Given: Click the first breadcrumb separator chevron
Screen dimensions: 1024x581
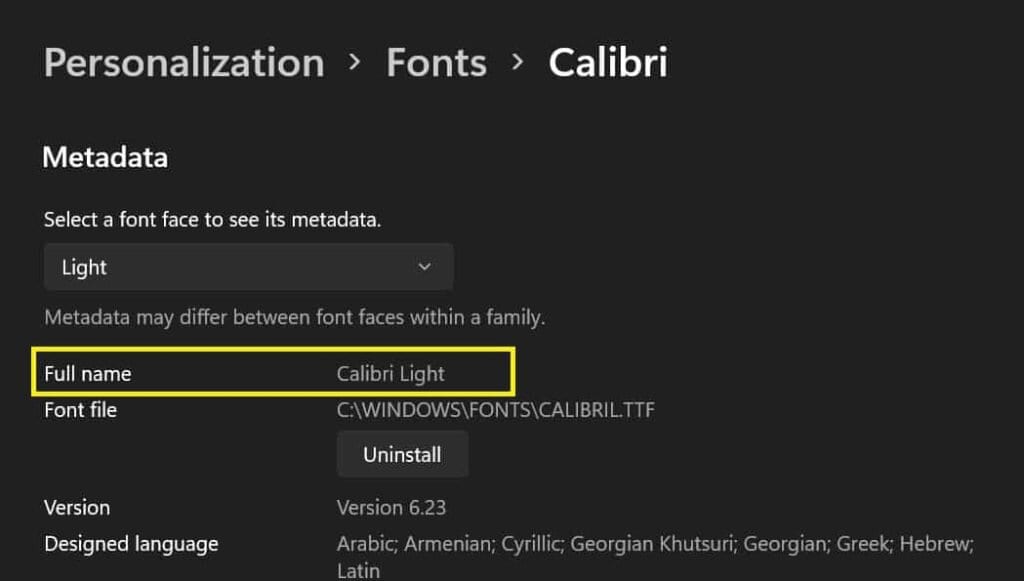Looking at the screenshot, I should 355,62.
